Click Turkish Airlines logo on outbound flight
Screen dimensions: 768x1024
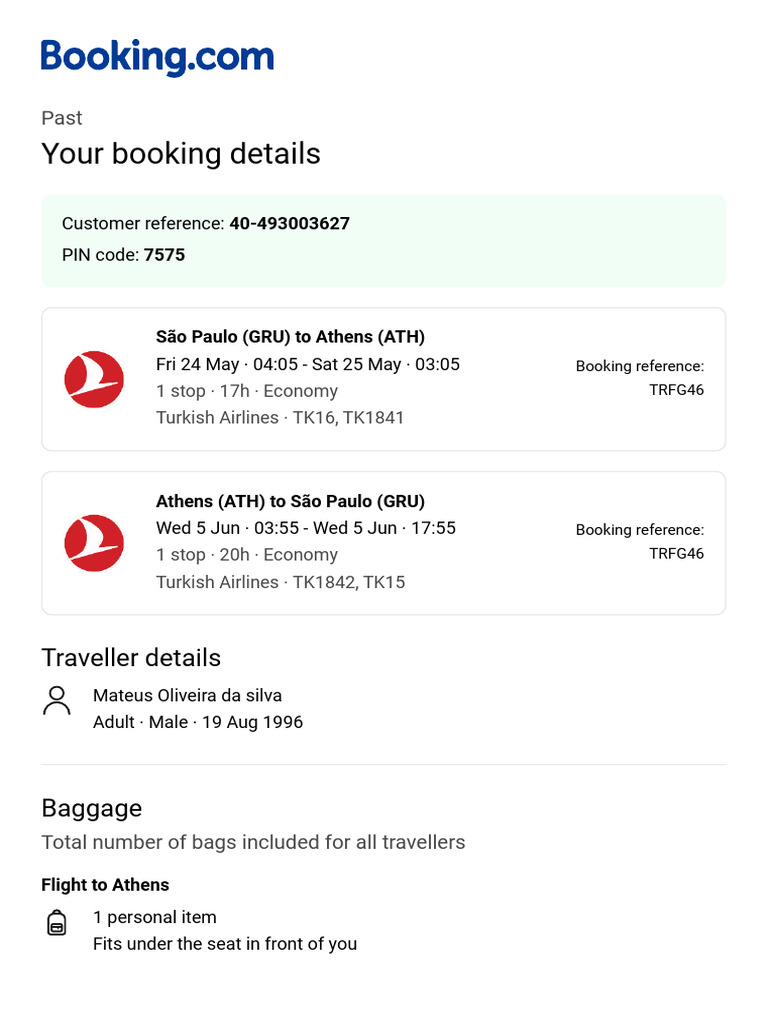tap(94, 380)
